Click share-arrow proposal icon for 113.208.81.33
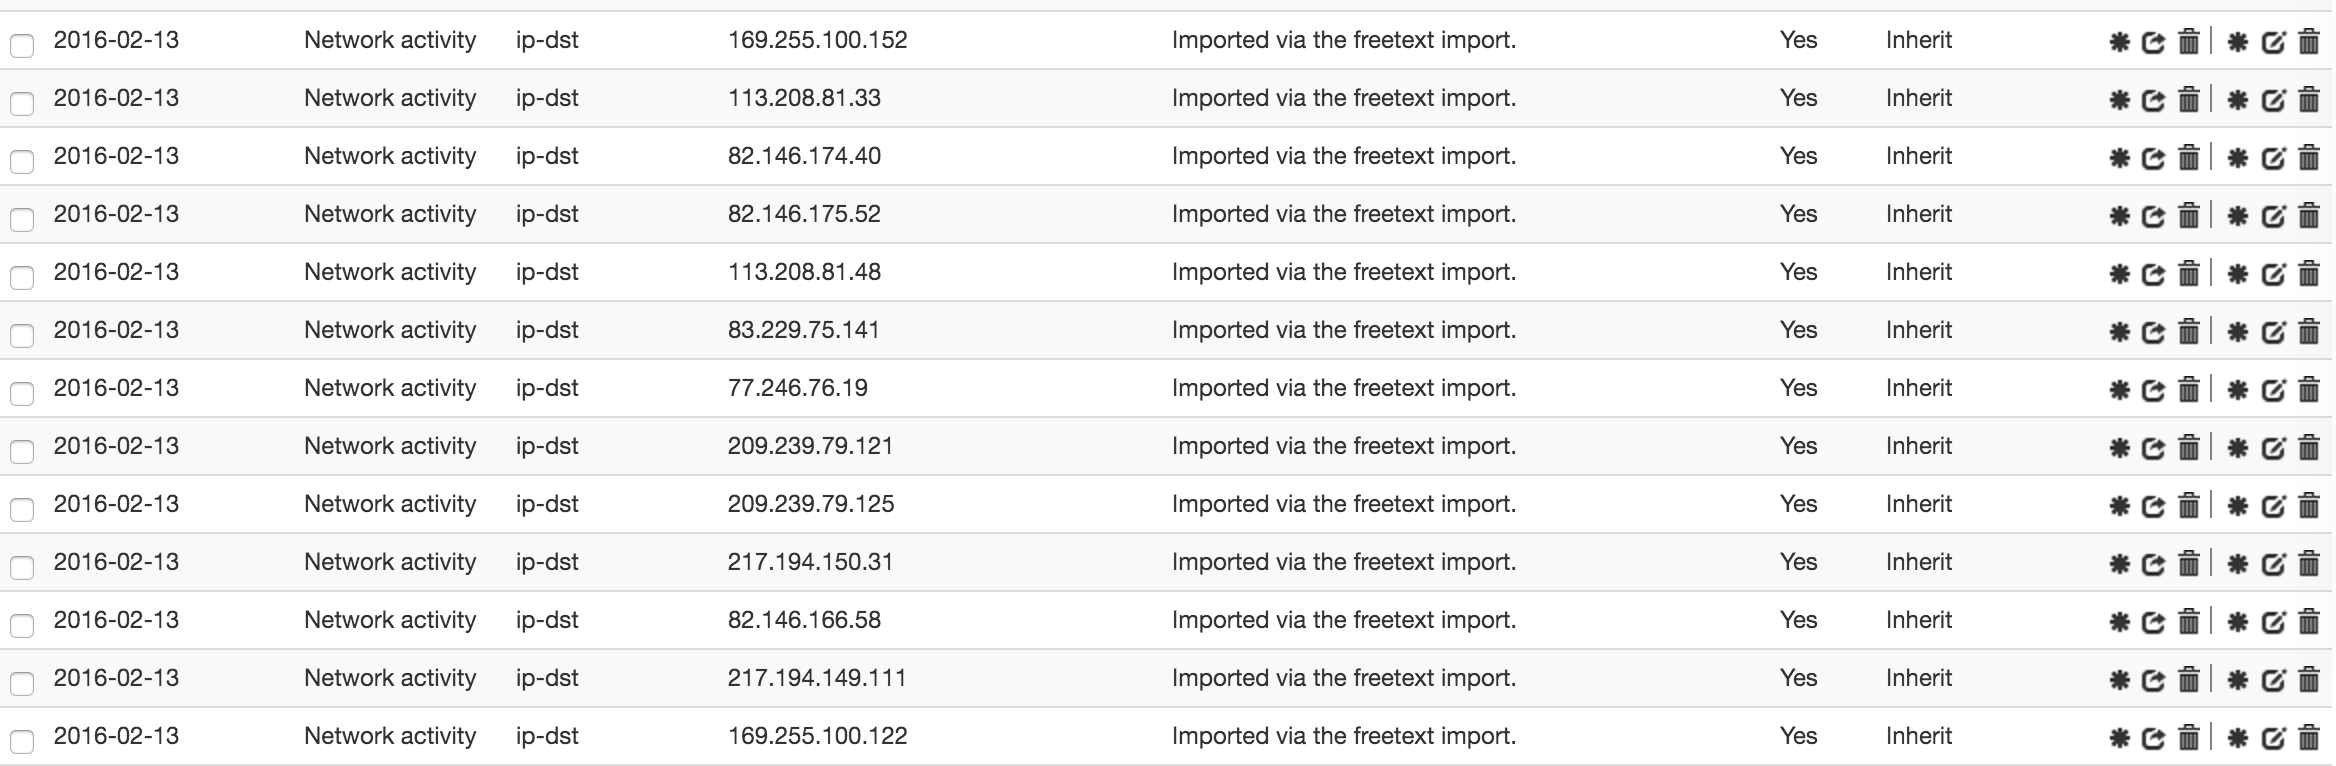The height and width of the screenshot is (766, 2336). tap(2153, 100)
